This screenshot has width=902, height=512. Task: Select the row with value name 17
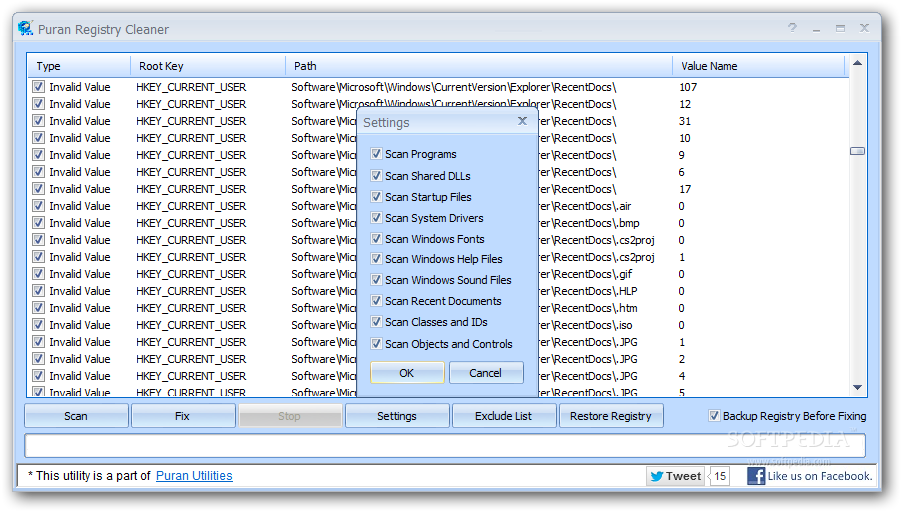point(438,189)
